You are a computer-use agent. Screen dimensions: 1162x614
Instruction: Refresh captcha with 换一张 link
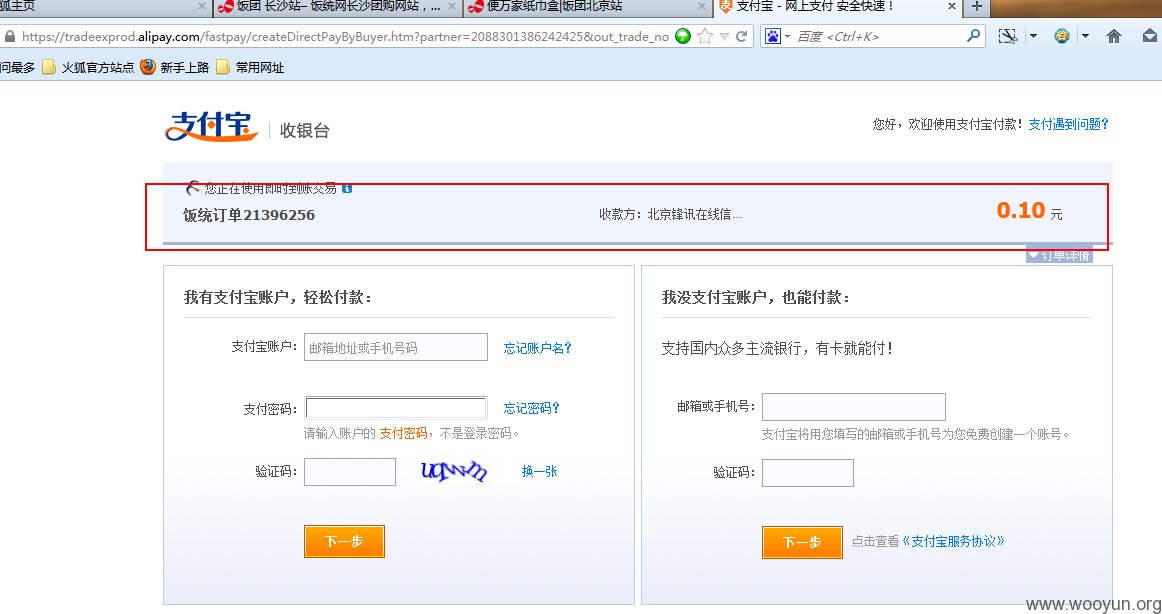pos(540,471)
